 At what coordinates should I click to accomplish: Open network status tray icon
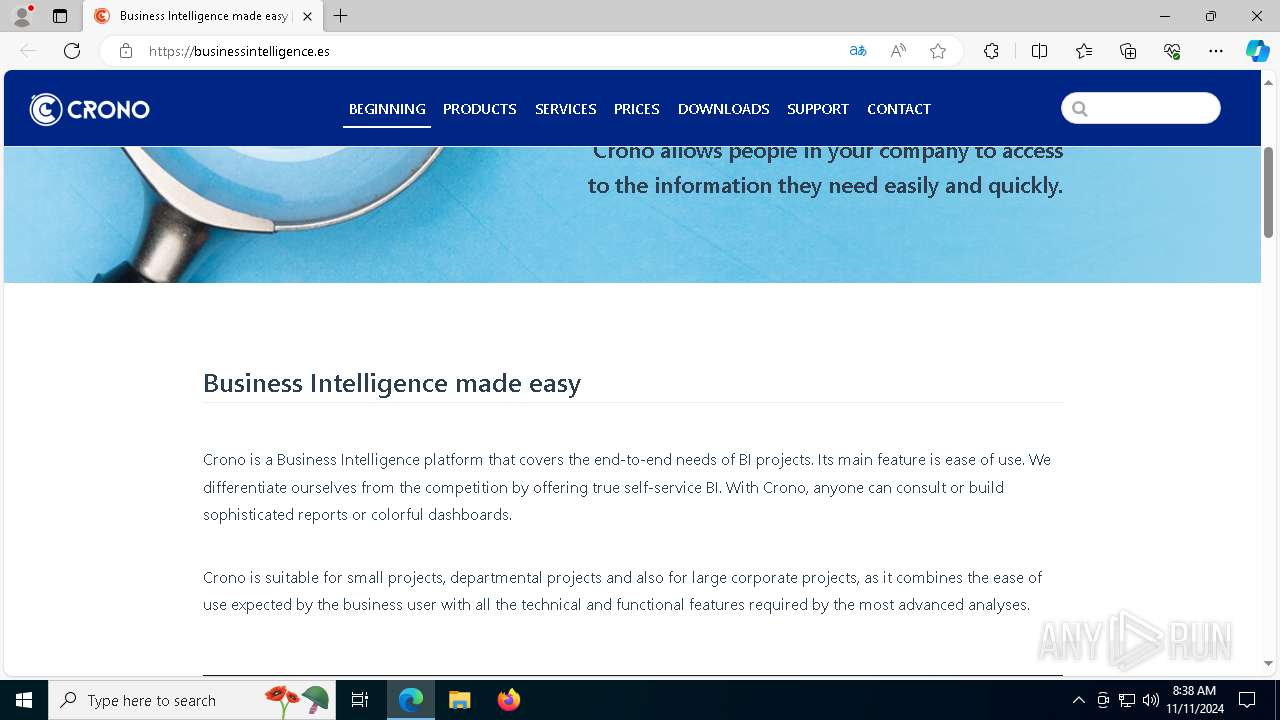pyautogui.click(x=1127, y=700)
